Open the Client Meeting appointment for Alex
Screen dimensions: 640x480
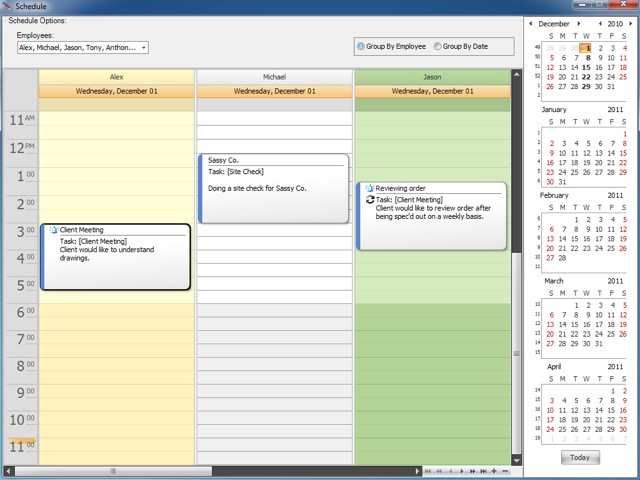[x=115, y=257]
